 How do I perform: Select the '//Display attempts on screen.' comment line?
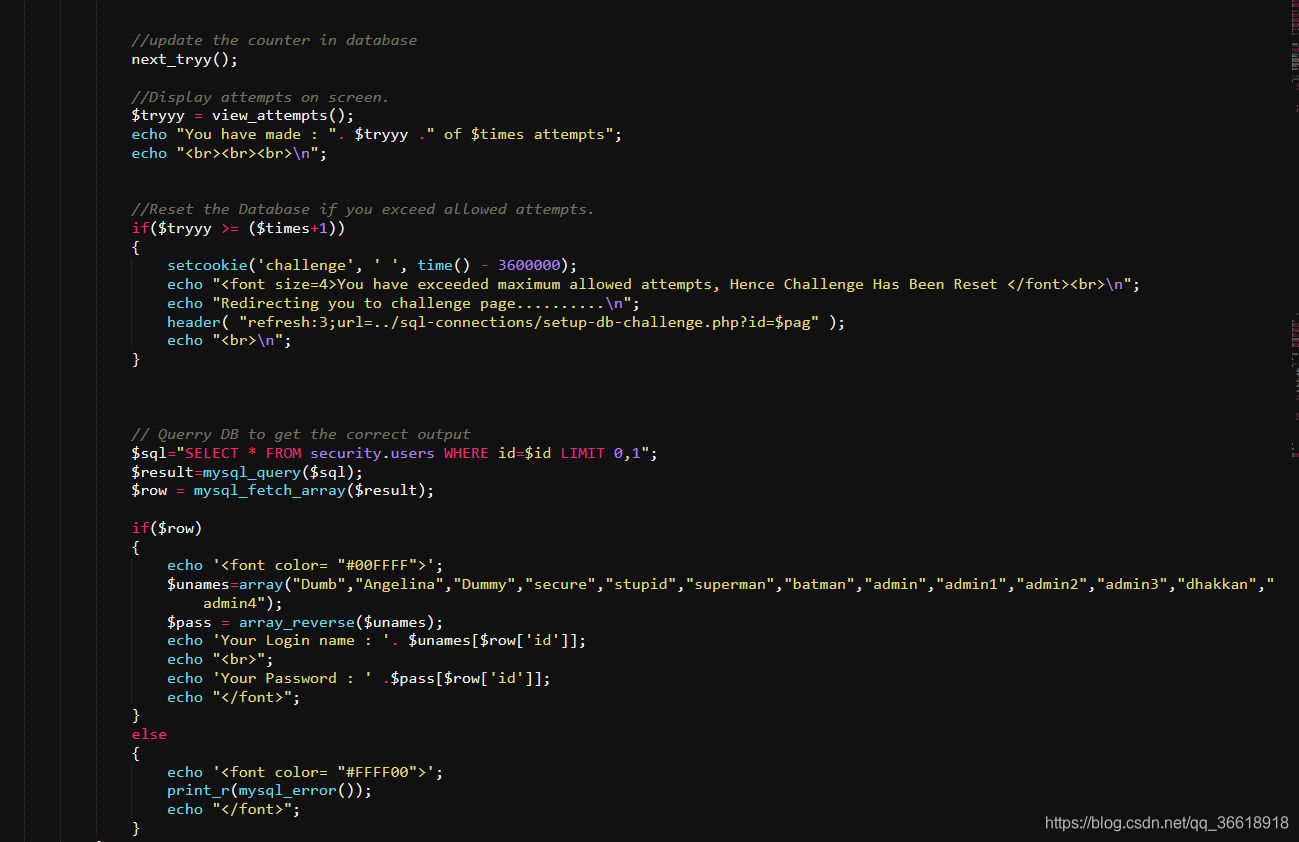pyautogui.click(x=260, y=97)
